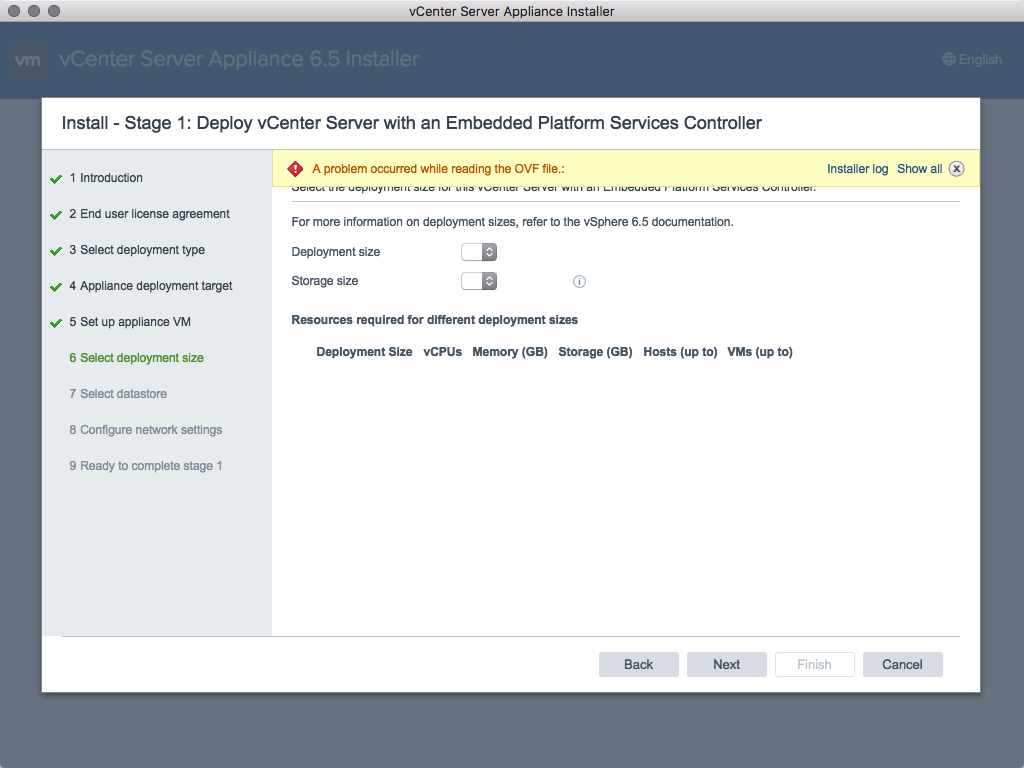Click the Deployment Size column header

pyautogui.click(x=364, y=352)
